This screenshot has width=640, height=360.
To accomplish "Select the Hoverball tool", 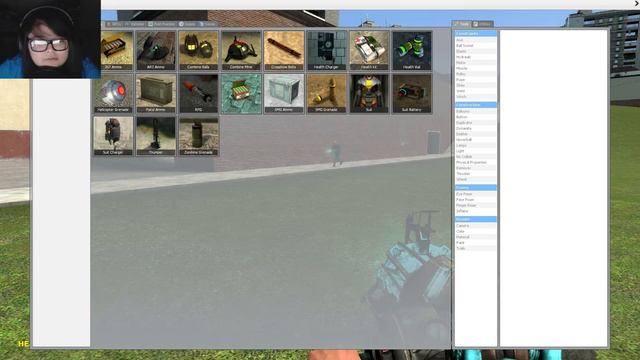I will coord(476,140).
